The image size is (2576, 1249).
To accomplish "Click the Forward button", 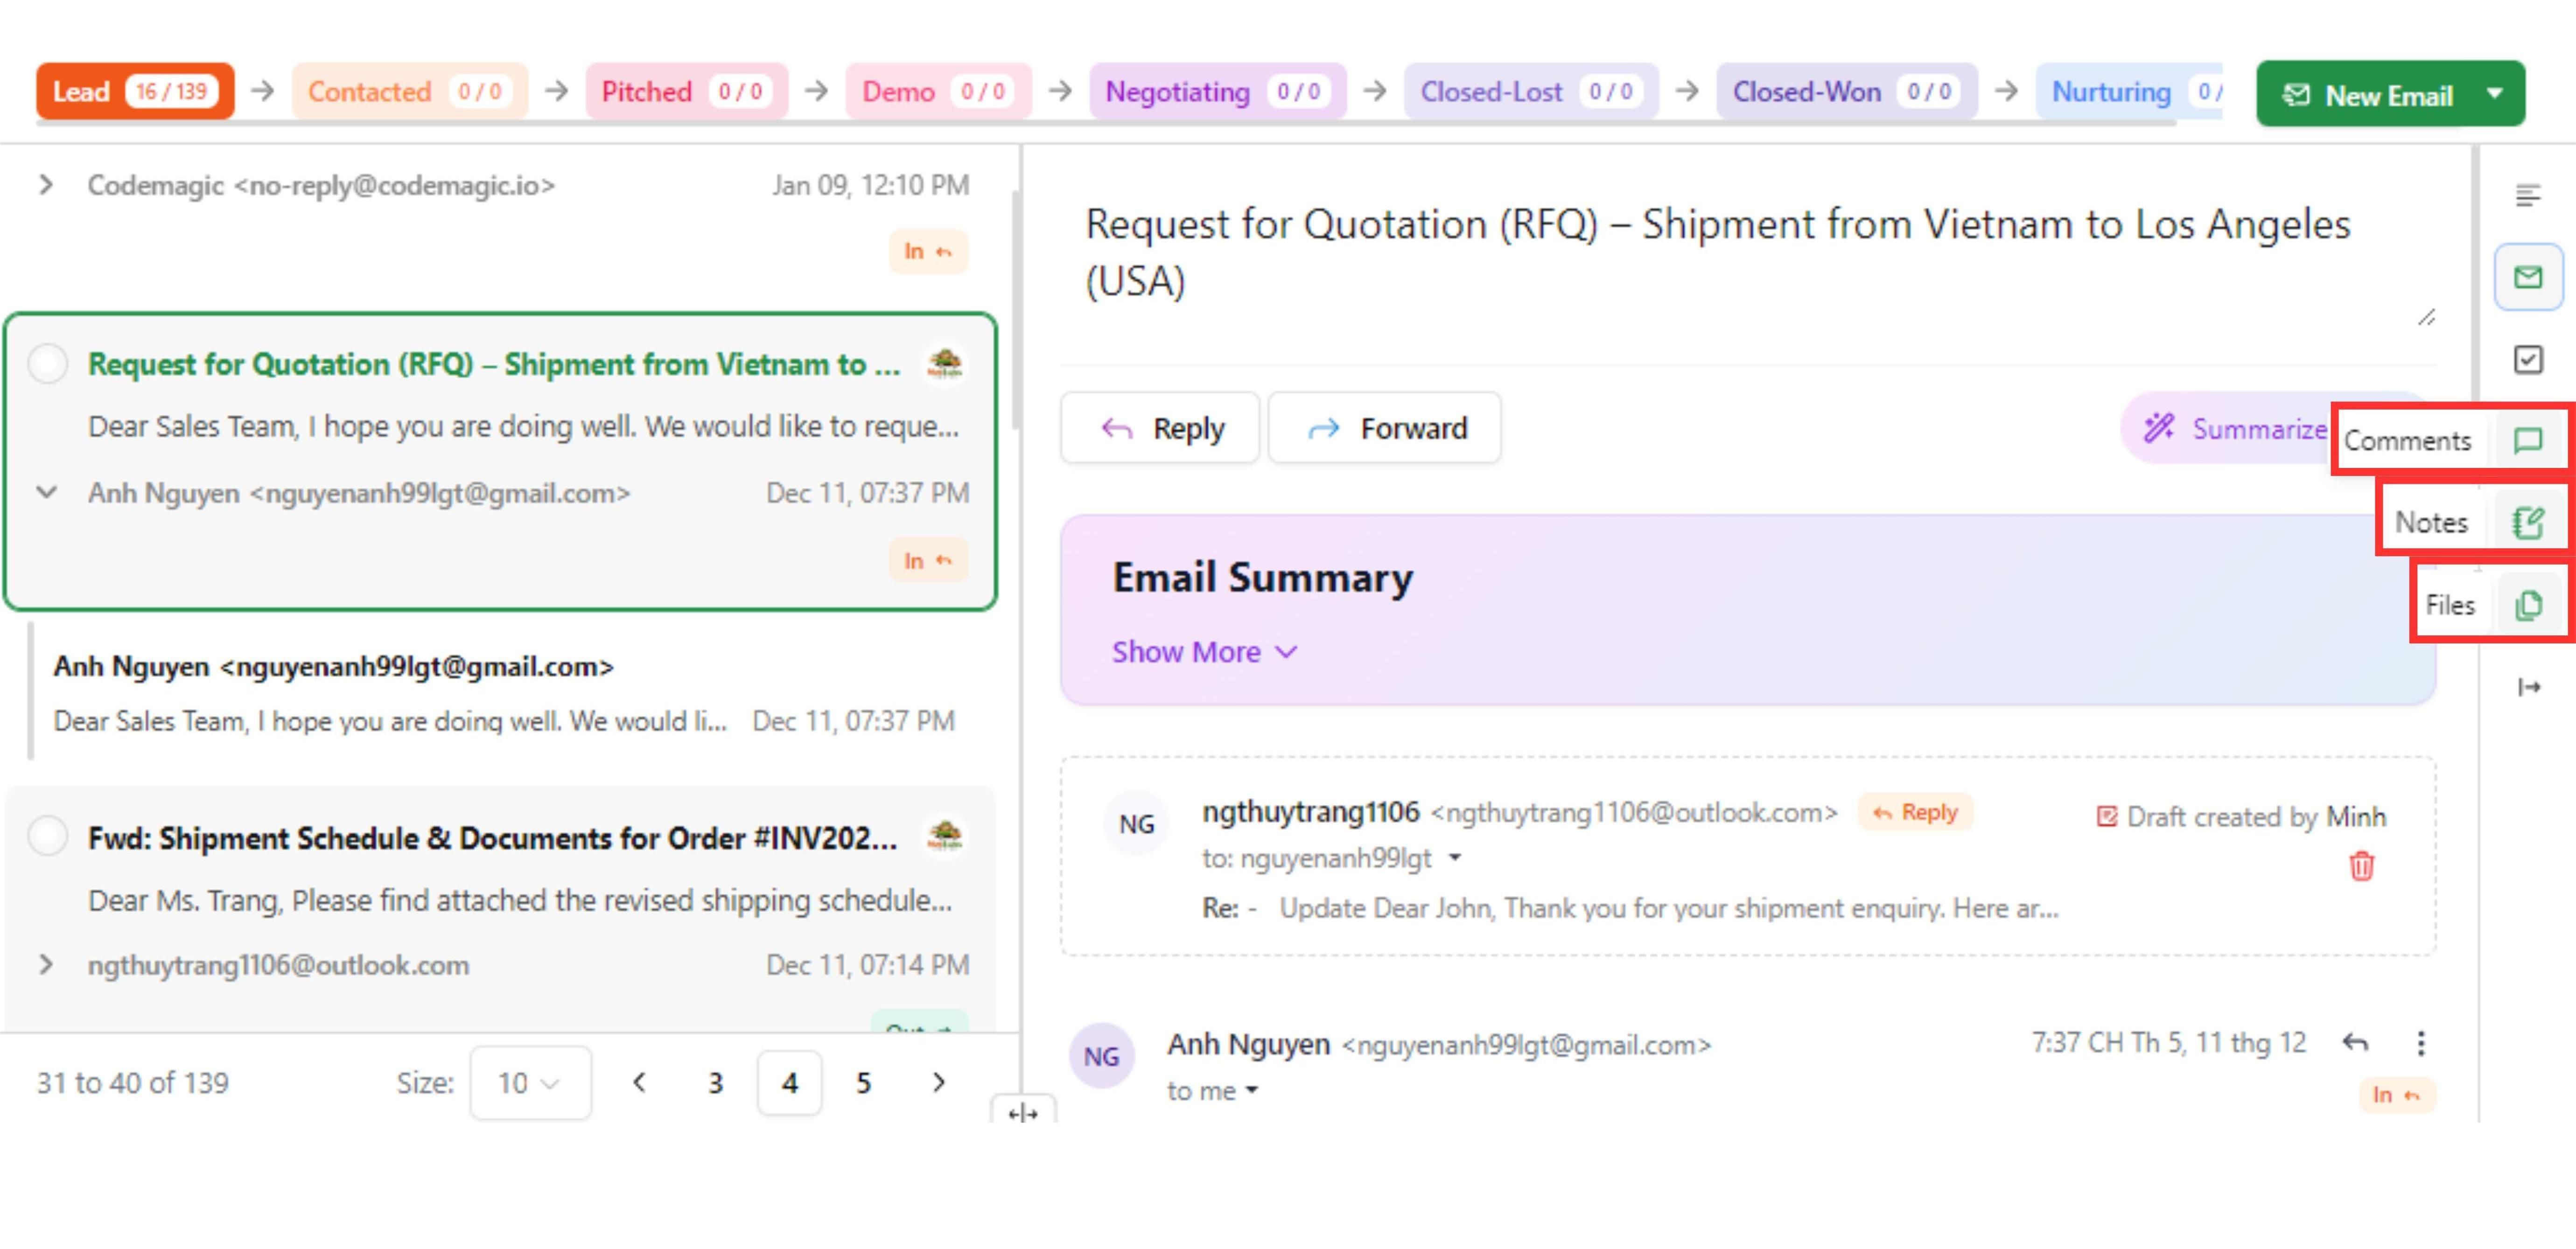I will pyautogui.click(x=1385, y=428).
